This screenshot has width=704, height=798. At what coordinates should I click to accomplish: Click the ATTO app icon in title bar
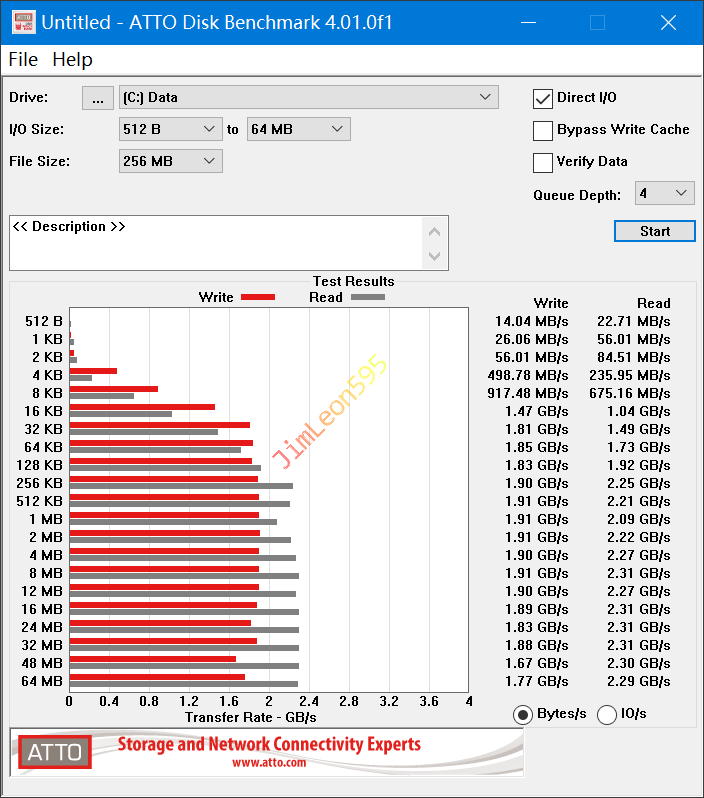tap(22, 22)
